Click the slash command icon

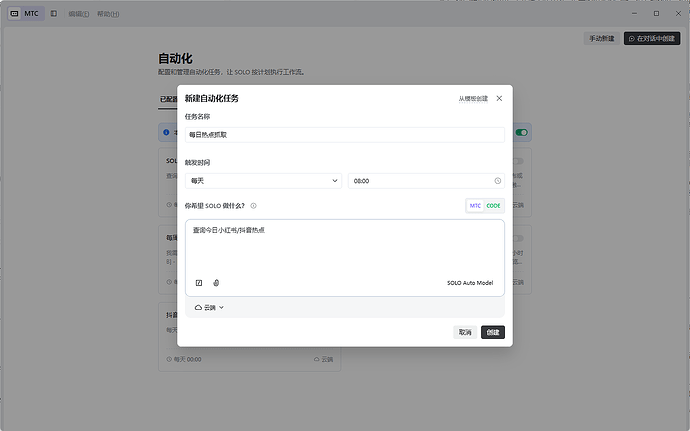[199, 283]
